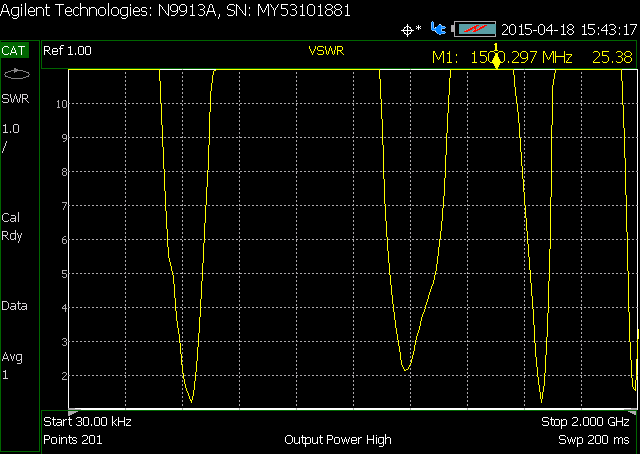This screenshot has height=454, width=640.
Task: Click the GPS crosshair status icon
Action: point(410,30)
